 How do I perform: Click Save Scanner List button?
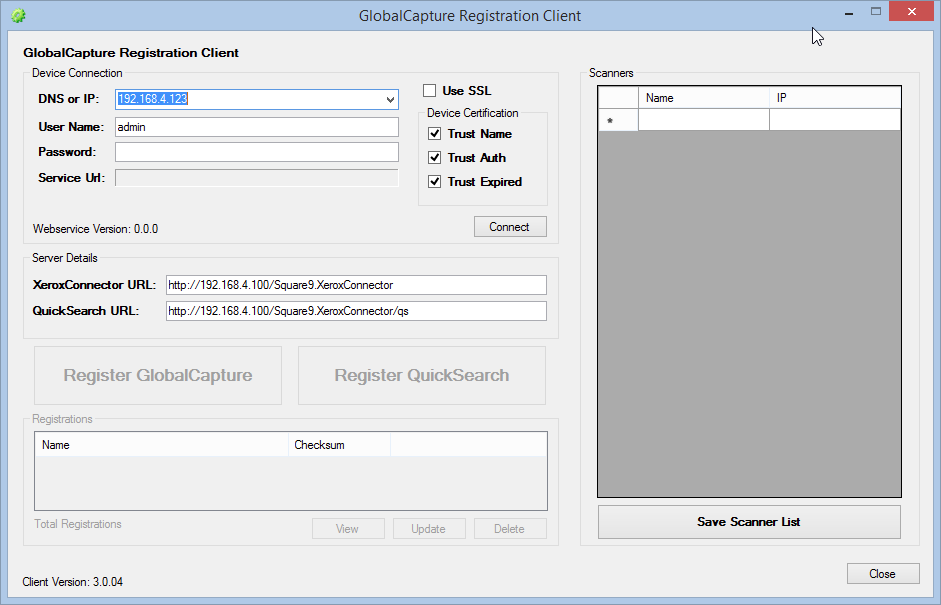pyautogui.click(x=749, y=522)
